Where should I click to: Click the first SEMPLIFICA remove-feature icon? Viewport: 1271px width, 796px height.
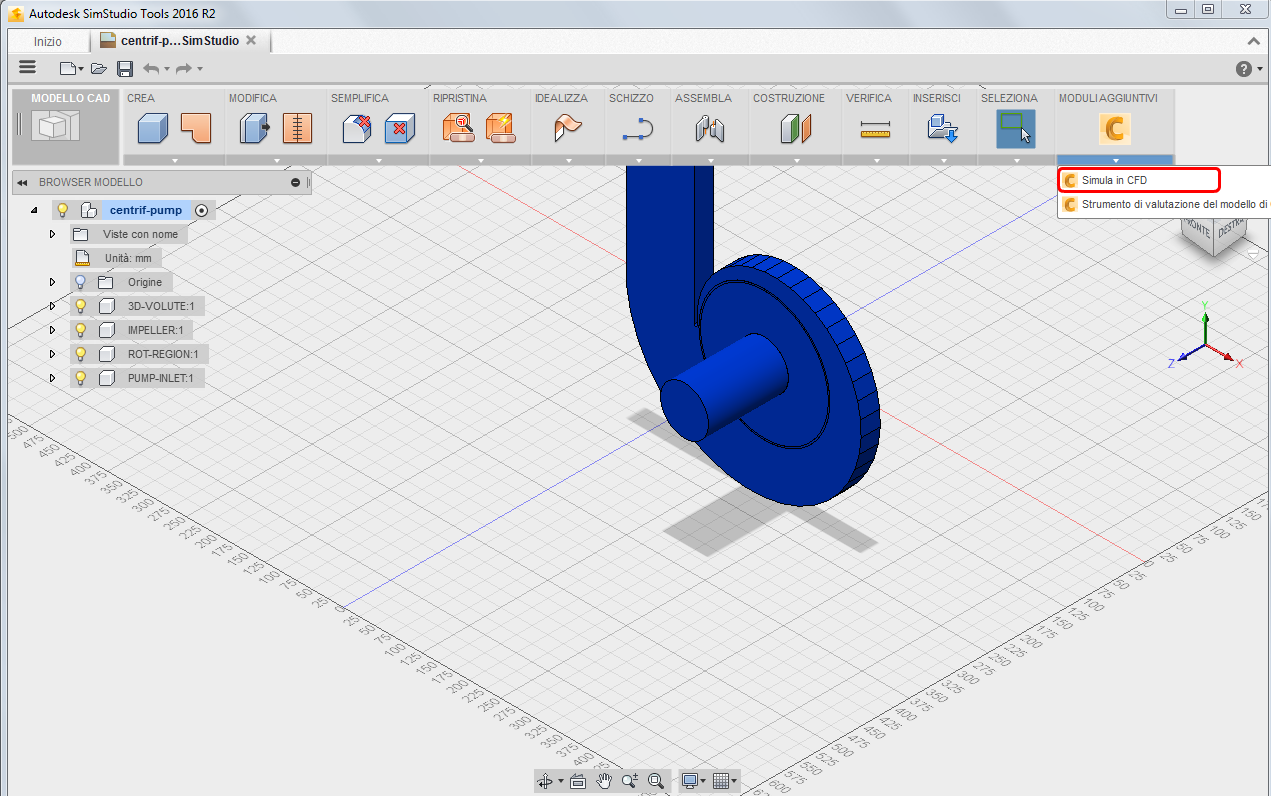357,129
